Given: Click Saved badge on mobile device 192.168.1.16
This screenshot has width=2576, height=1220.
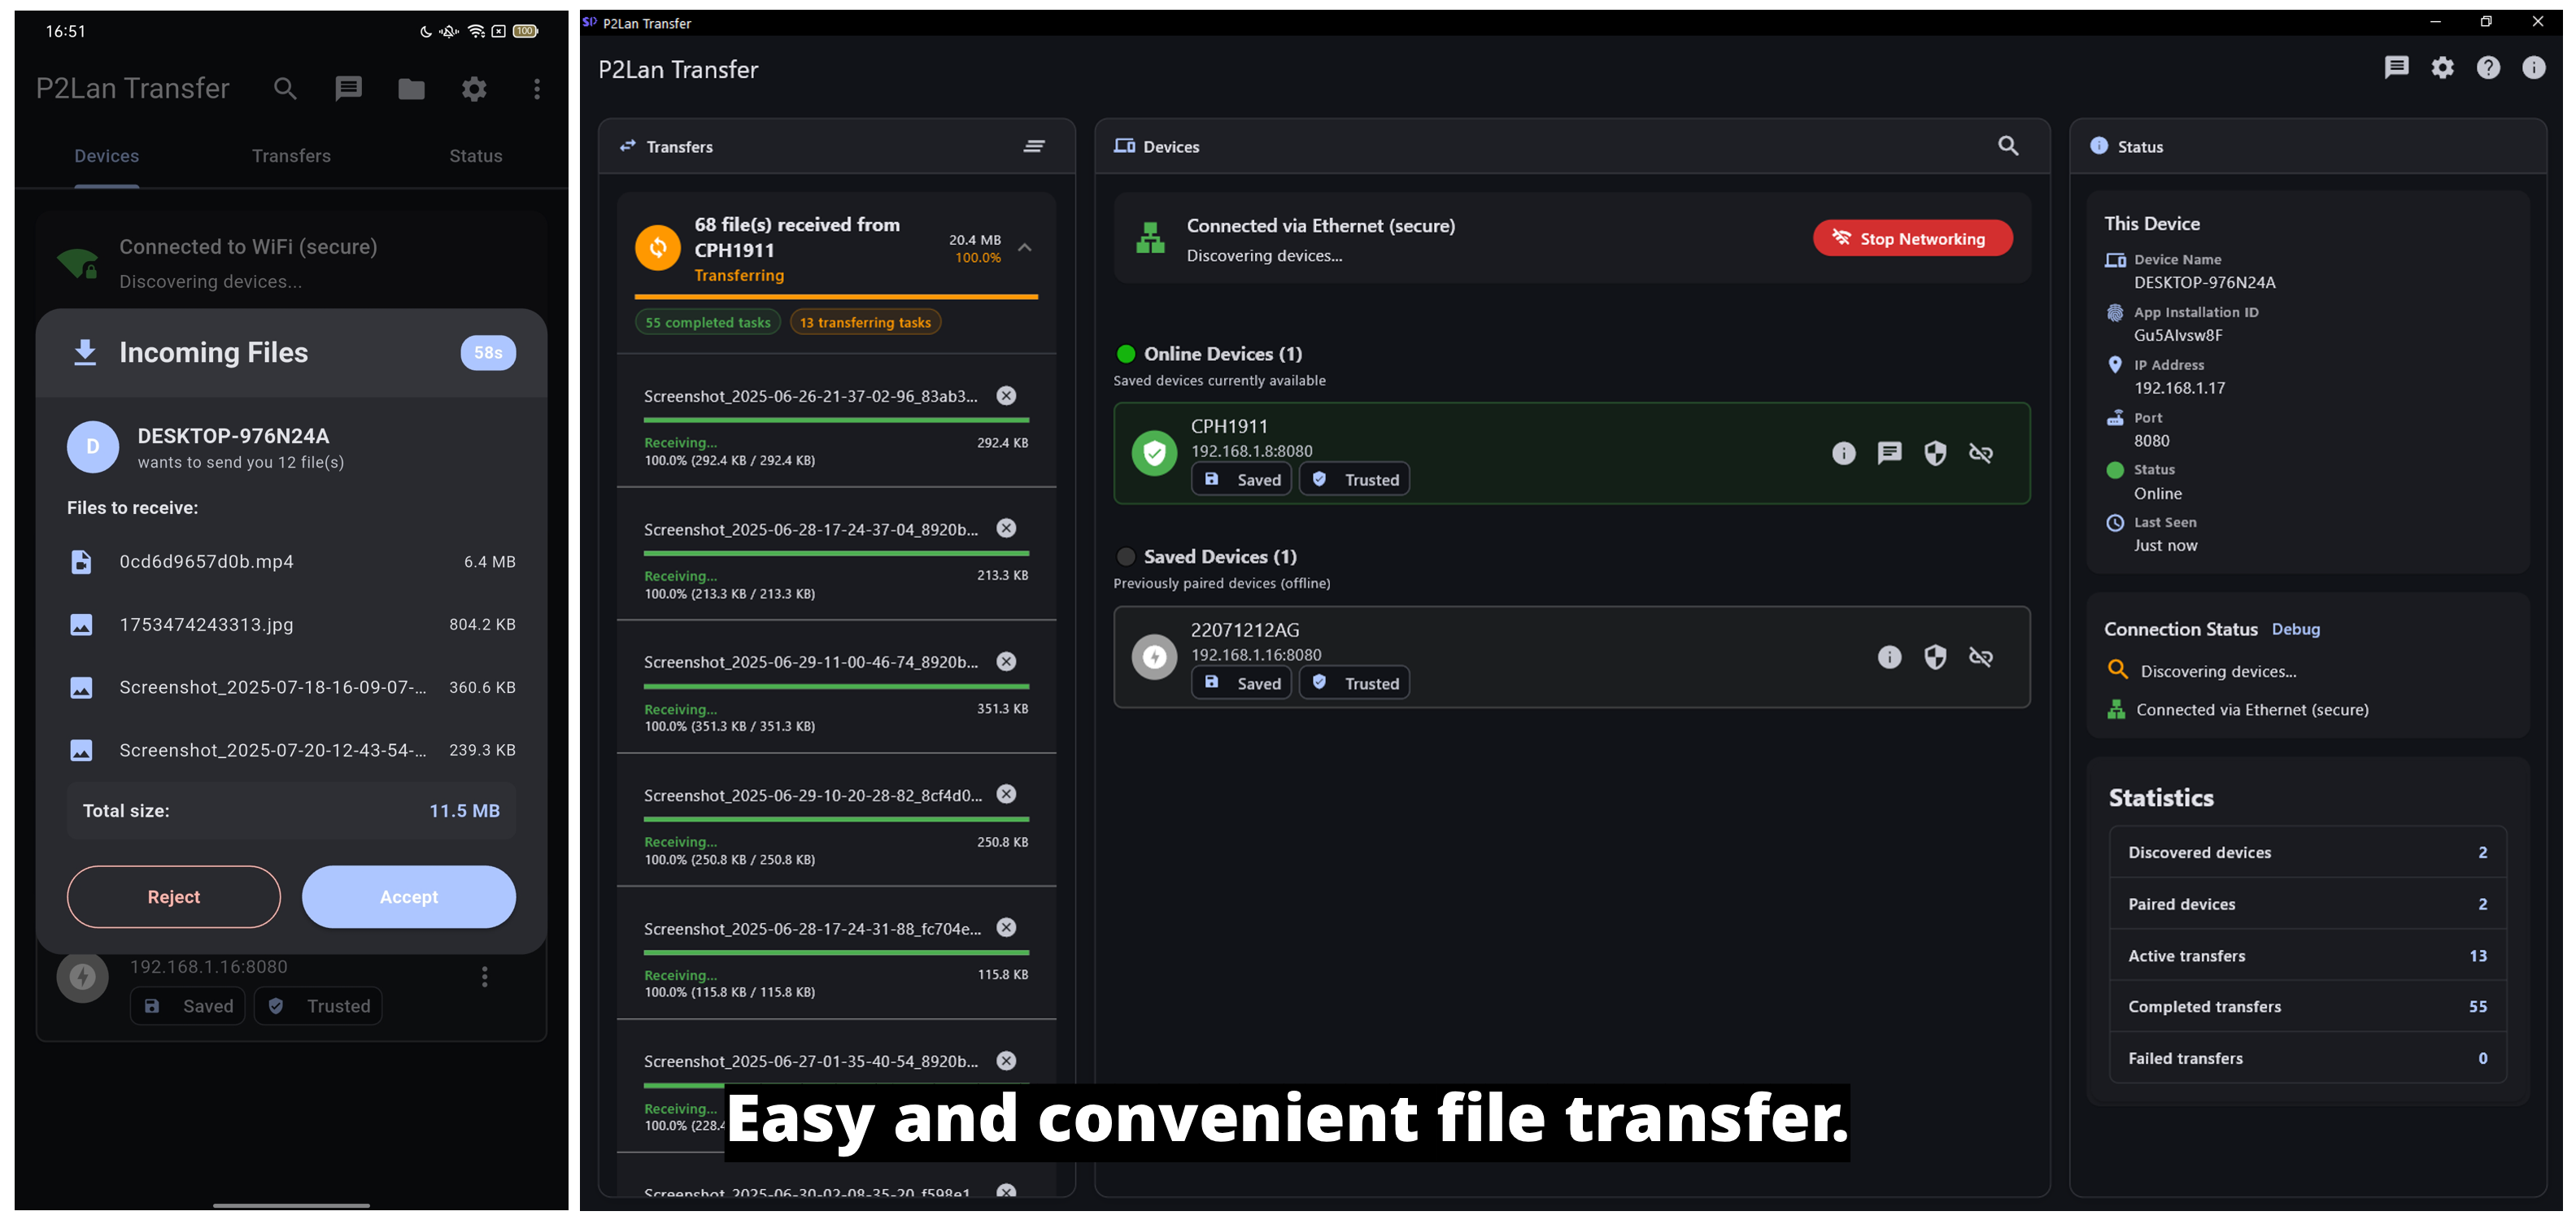Looking at the screenshot, I should click(188, 1006).
